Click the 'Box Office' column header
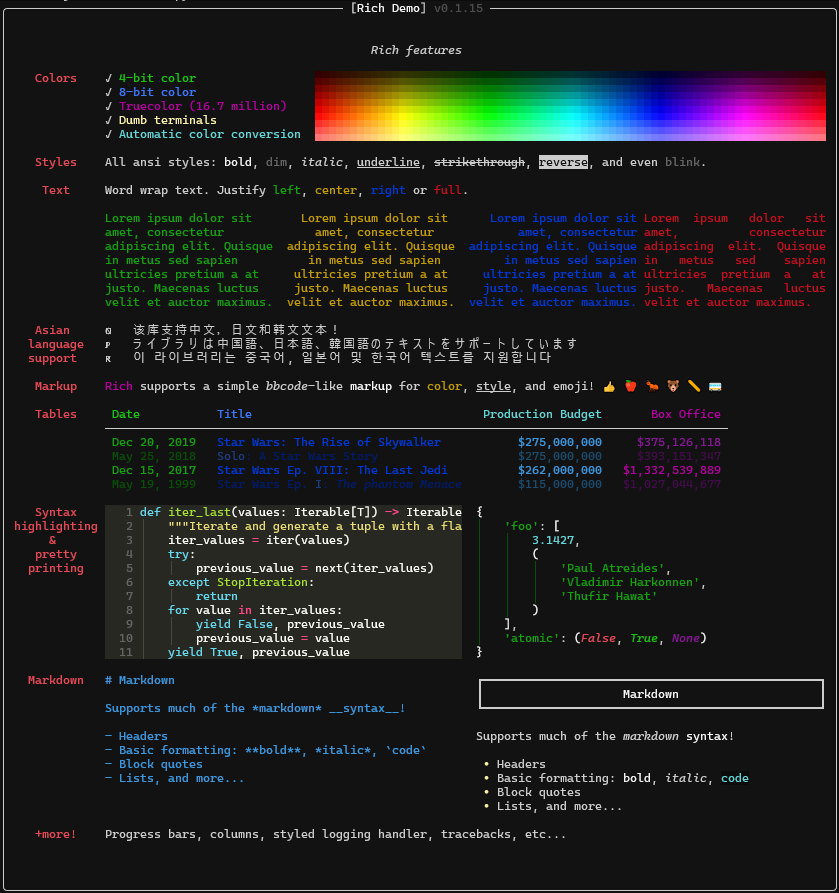The image size is (839, 893). [x=686, y=414]
